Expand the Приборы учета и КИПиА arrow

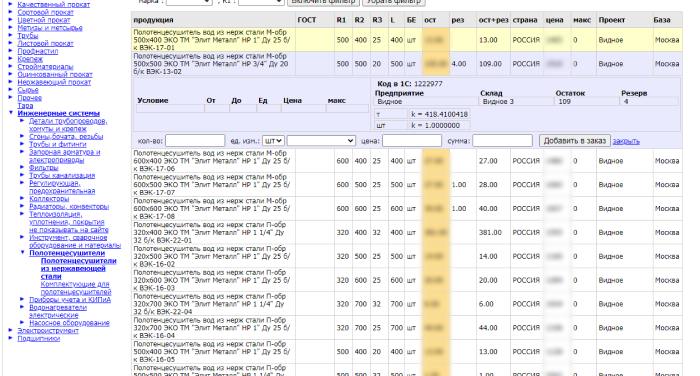click(22, 299)
